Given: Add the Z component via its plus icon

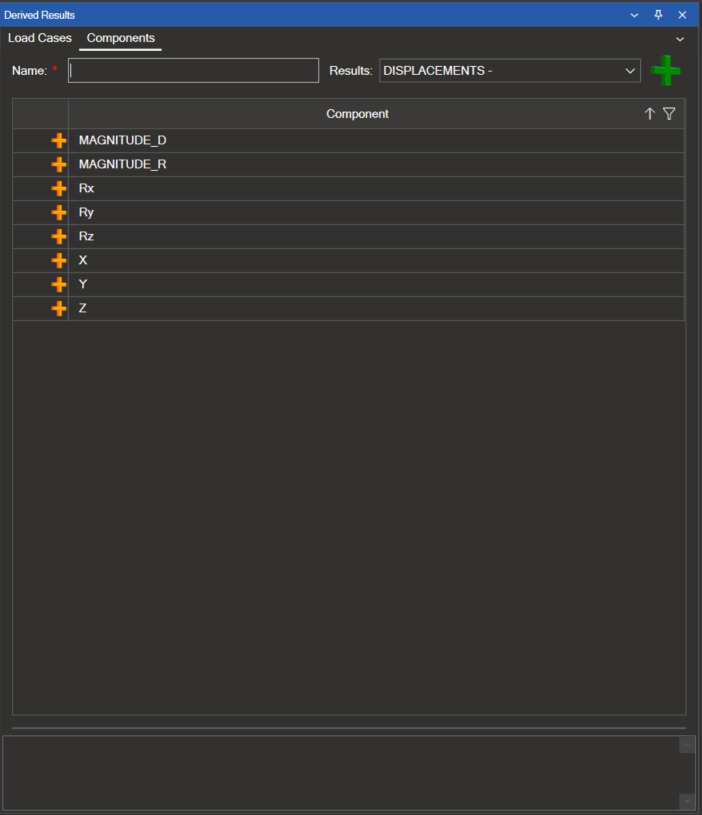Looking at the screenshot, I should point(59,309).
